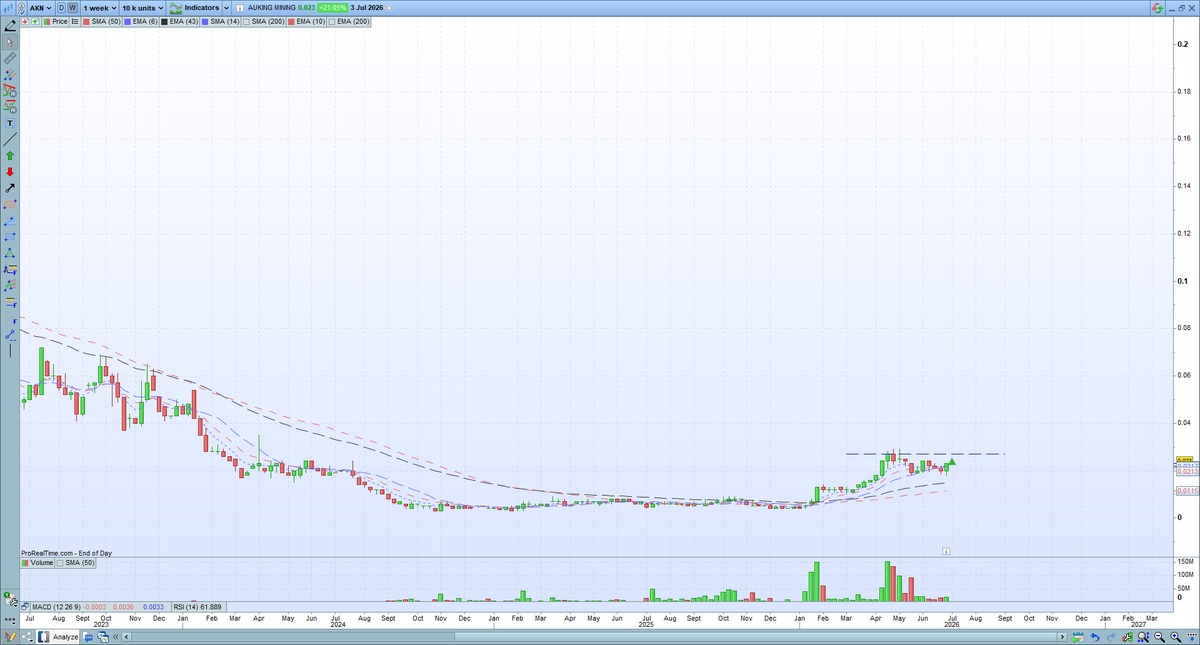
Task: Toggle SMA (14) indicator visibility
Action: pyautogui.click(x=220, y=21)
